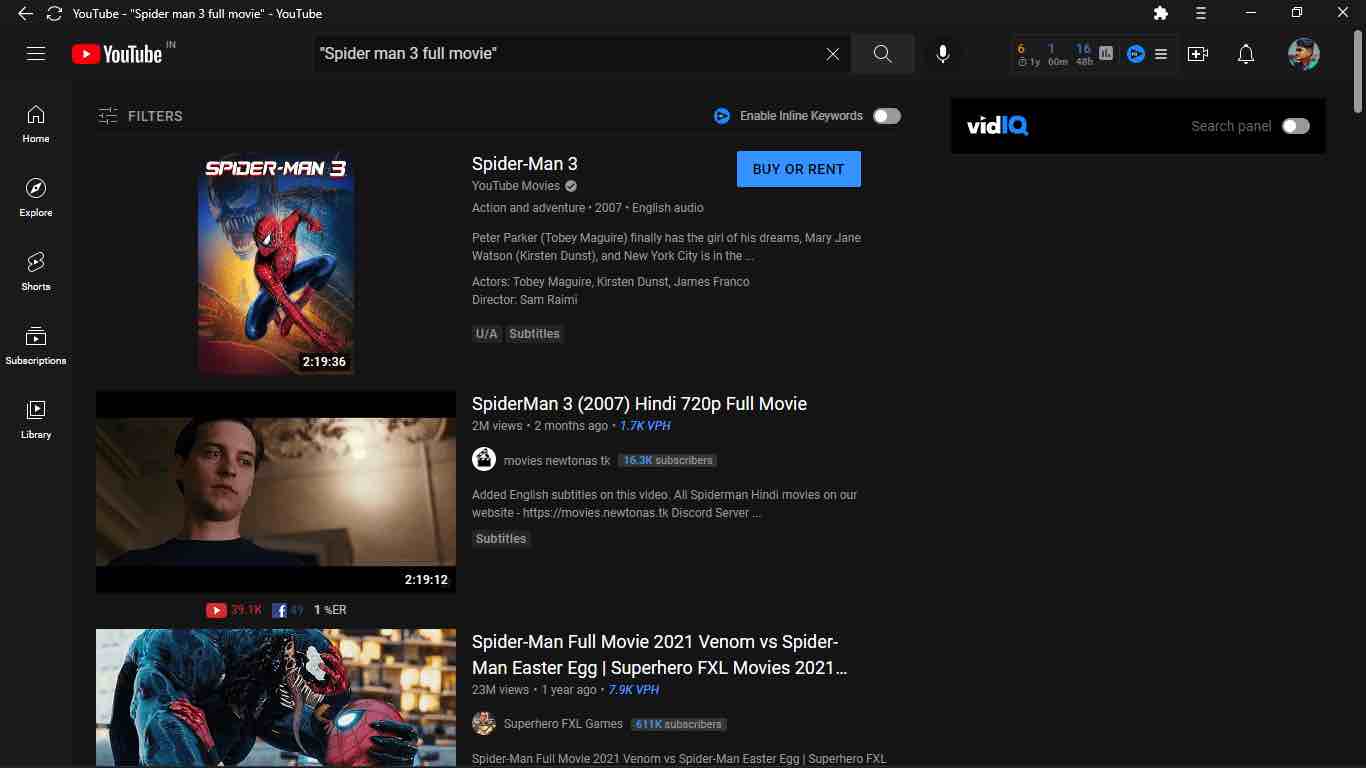Click the vidIQ 1 / 60m stat

tap(1057, 54)
